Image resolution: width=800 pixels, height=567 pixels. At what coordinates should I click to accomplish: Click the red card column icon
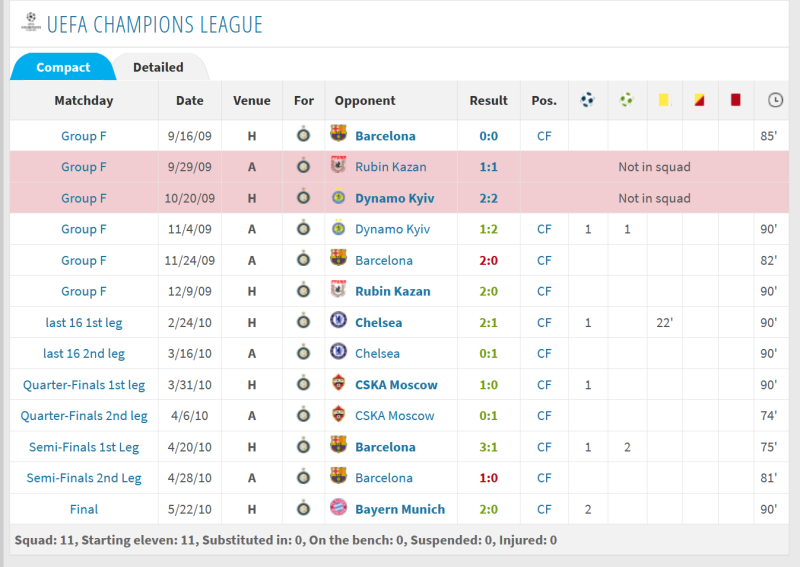point(735,100)
